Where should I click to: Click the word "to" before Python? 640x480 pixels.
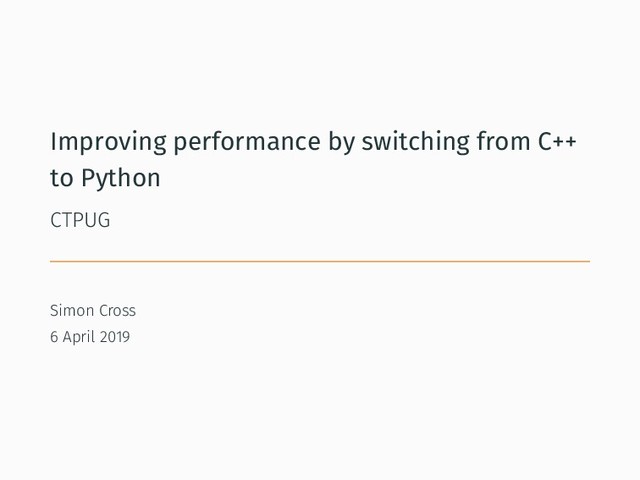click(60, 180)
